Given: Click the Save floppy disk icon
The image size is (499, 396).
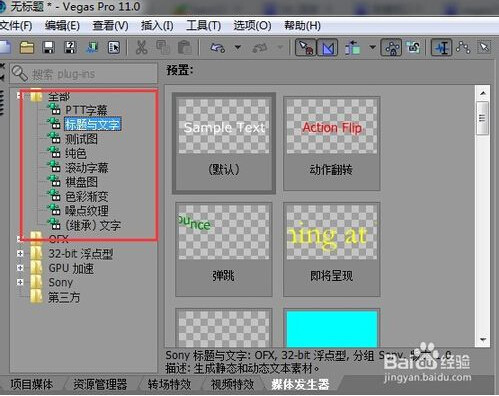Looking at the screenshot, I should pos(49,48).
